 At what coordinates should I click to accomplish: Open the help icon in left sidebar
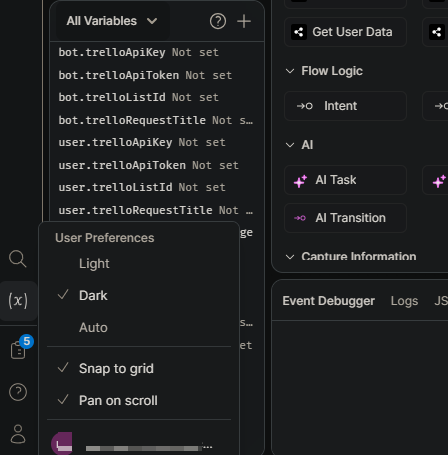[x=18, y=392]
